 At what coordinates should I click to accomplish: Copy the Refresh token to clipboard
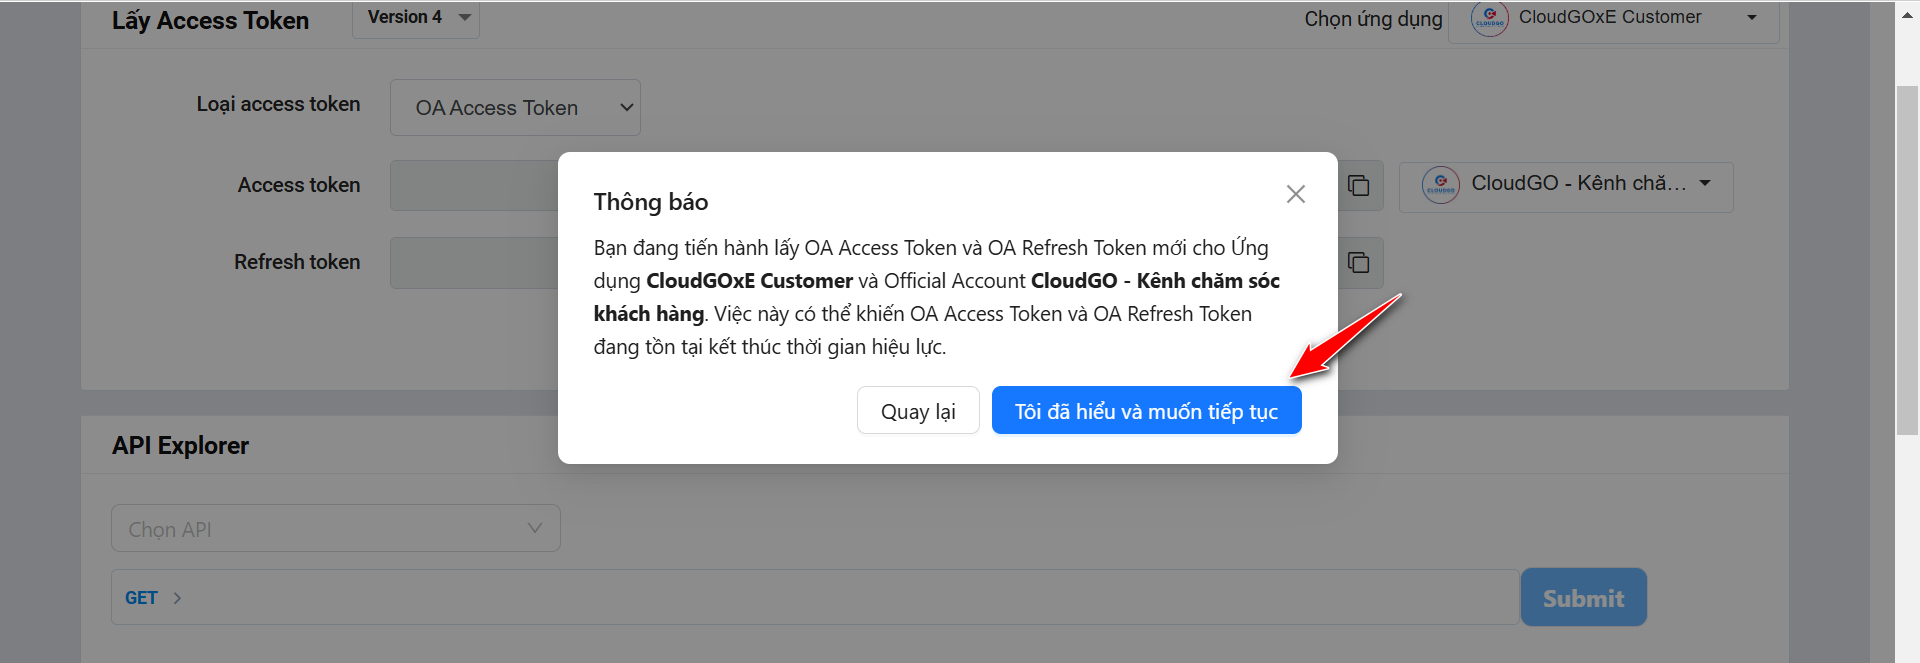point(1360,262)
